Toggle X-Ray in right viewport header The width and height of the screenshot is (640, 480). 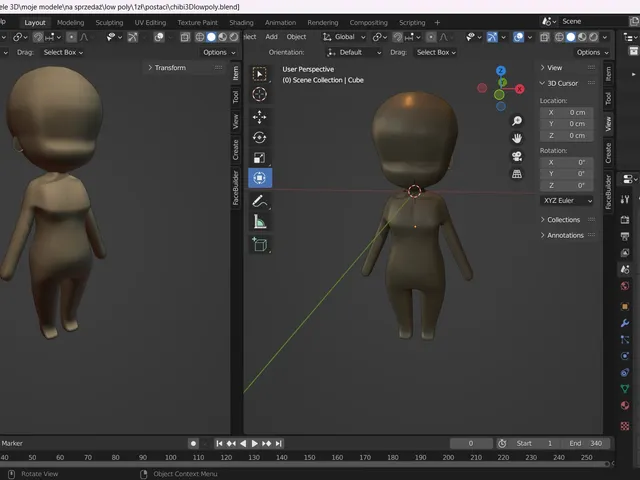coord(544,37)
